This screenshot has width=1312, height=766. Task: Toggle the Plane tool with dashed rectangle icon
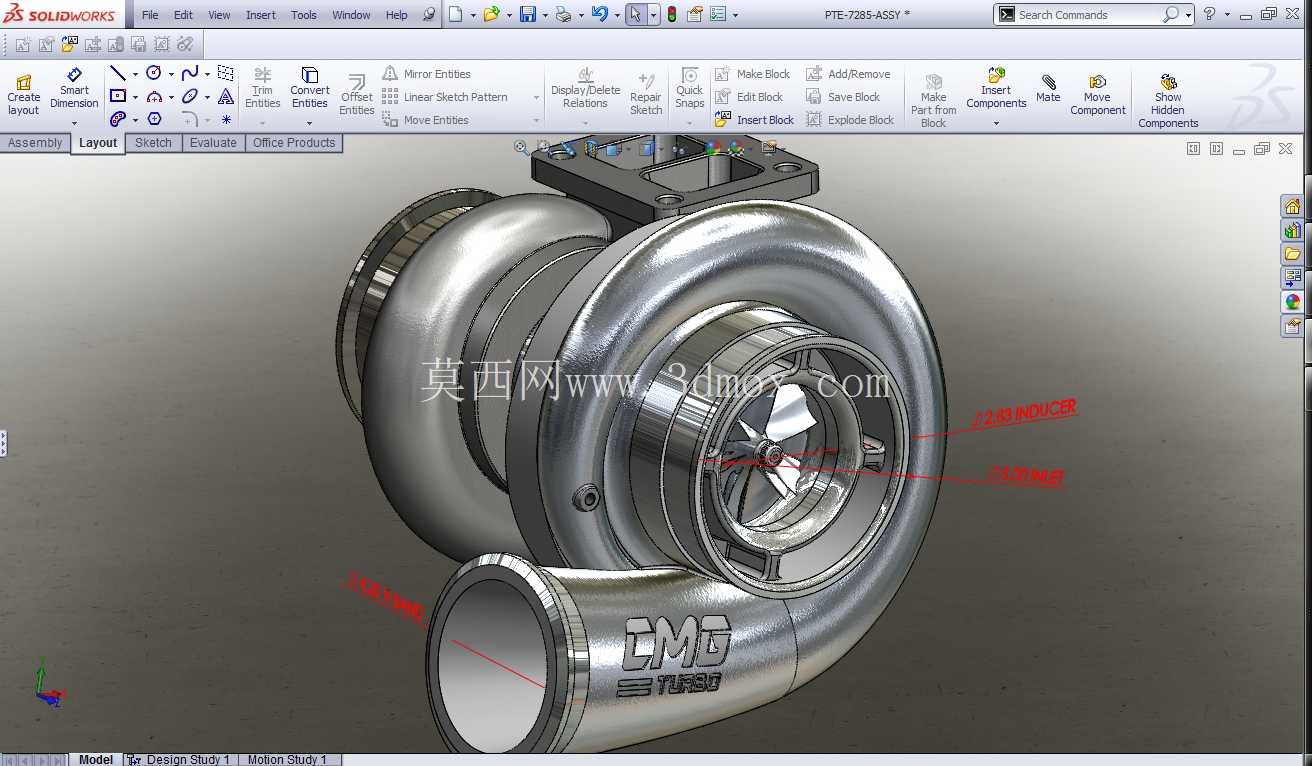coord(226,73)
